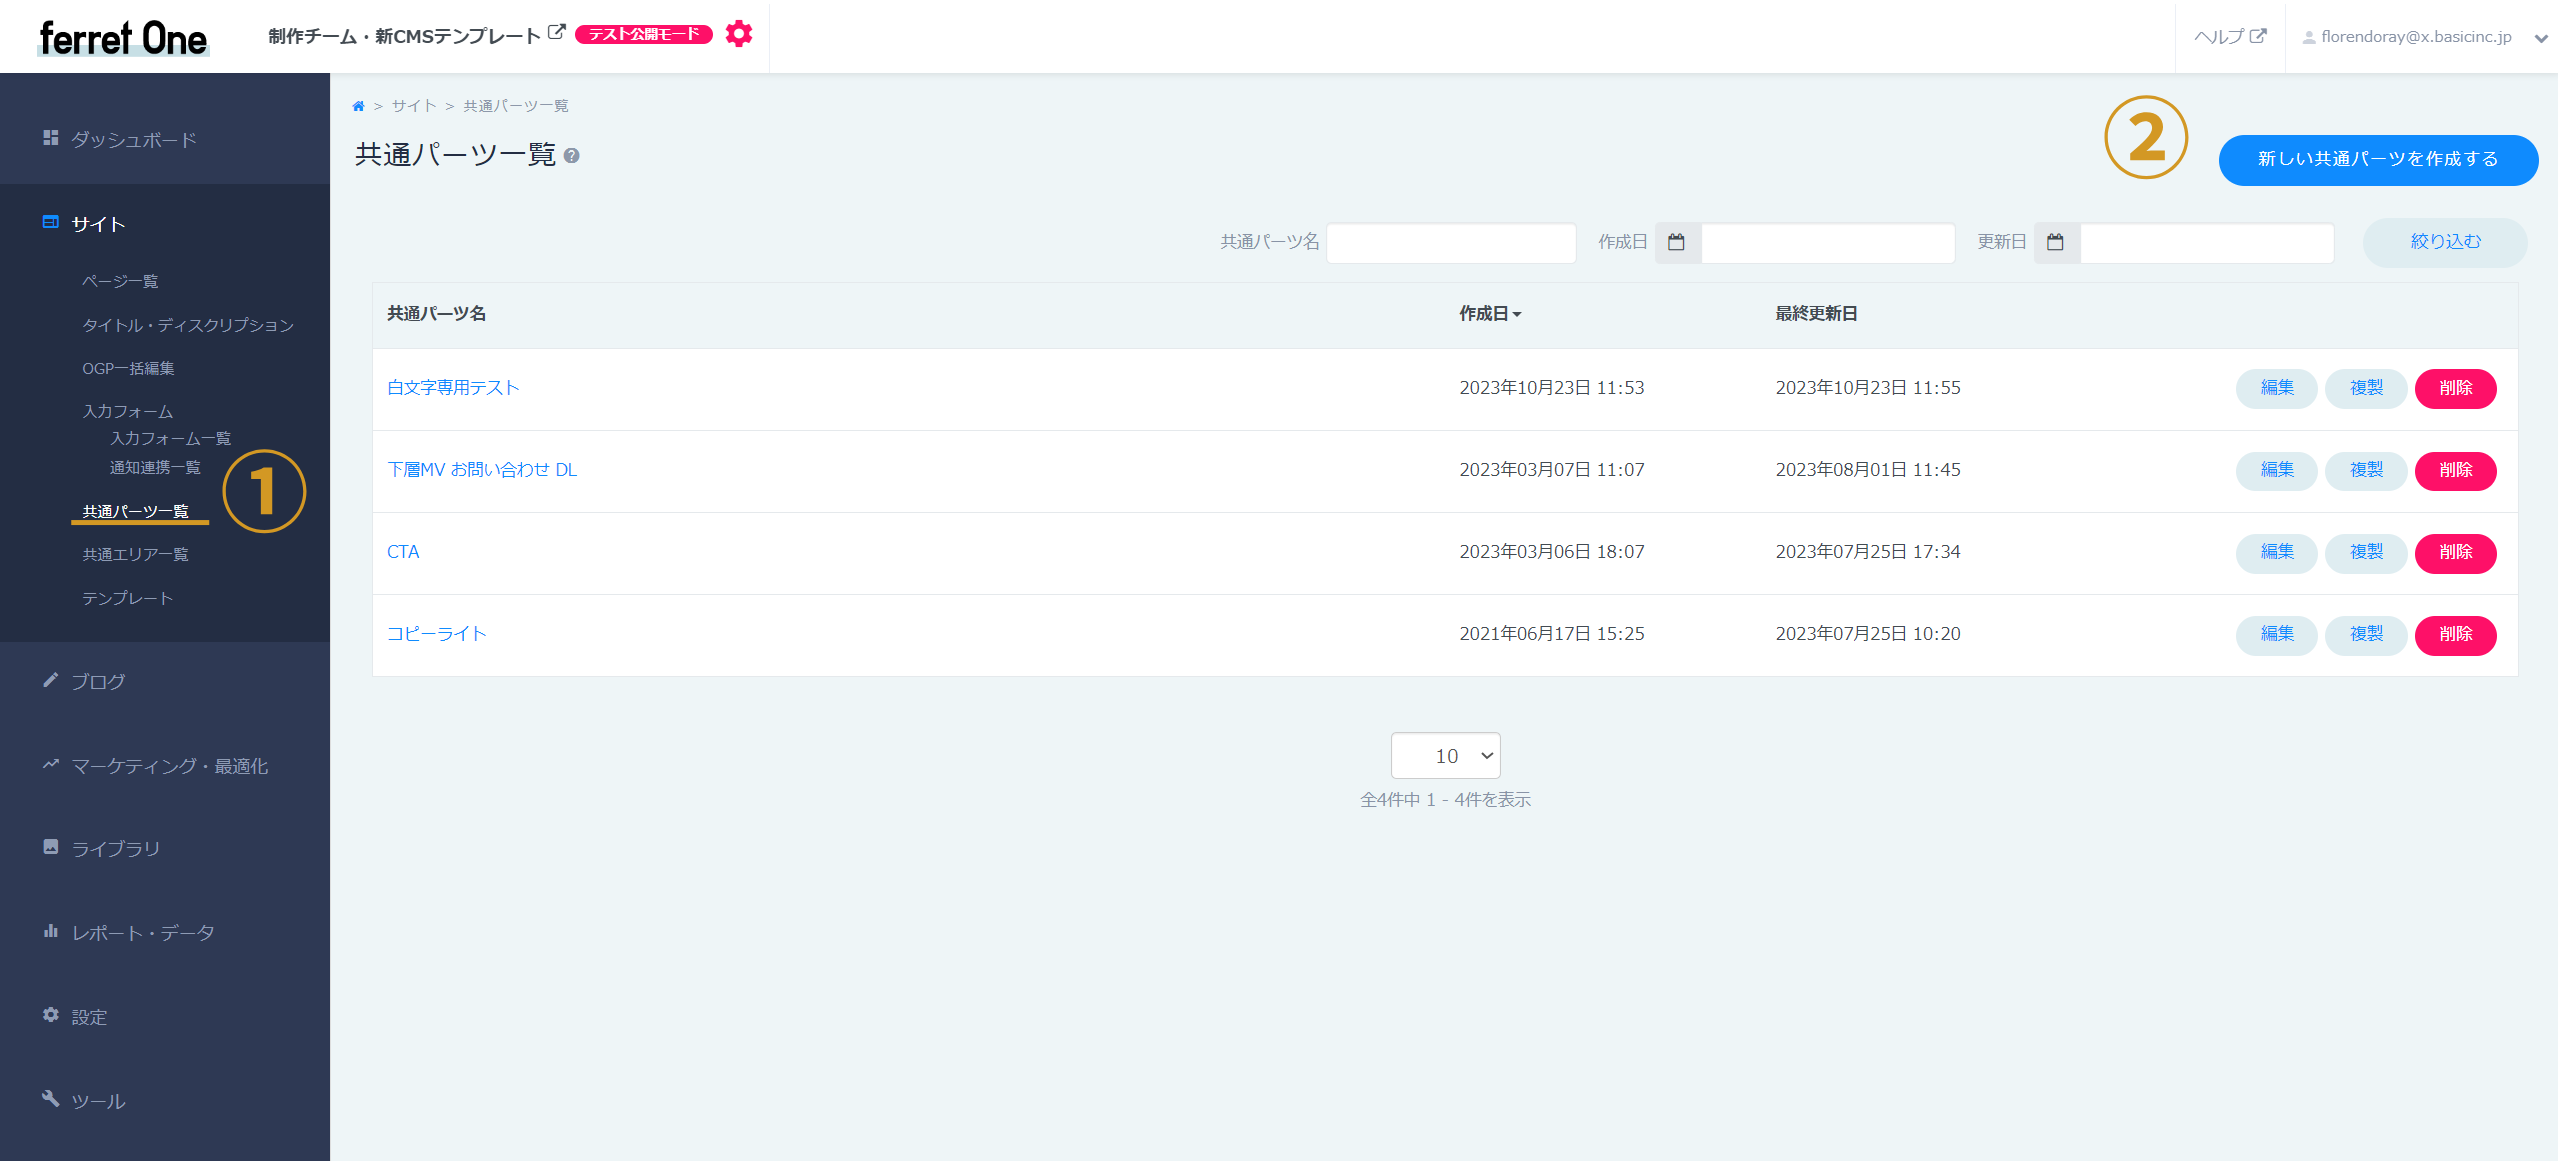Open ダッシュボード in the sidebar
Image resolution: width=2558 pixels, height=1161 pixels.
(x=133, y=140)
